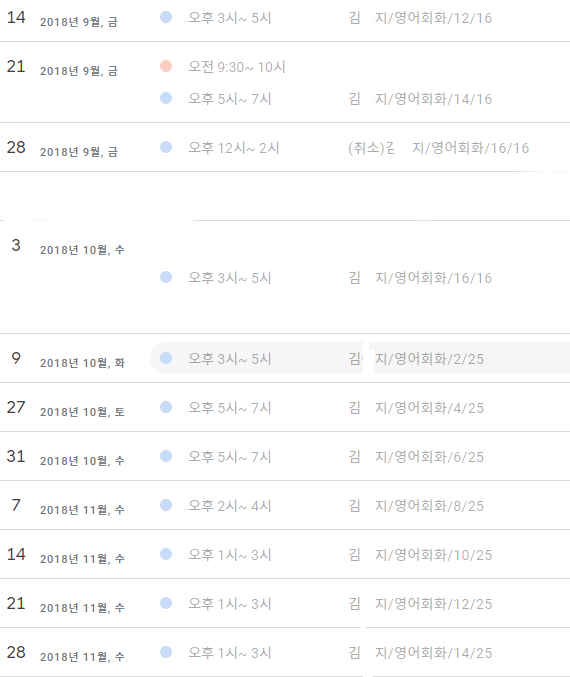Viewport: 570px width, 677px height.
Task: Select date 27 of 2018년 10월, 토
Action: click(16, 407)
